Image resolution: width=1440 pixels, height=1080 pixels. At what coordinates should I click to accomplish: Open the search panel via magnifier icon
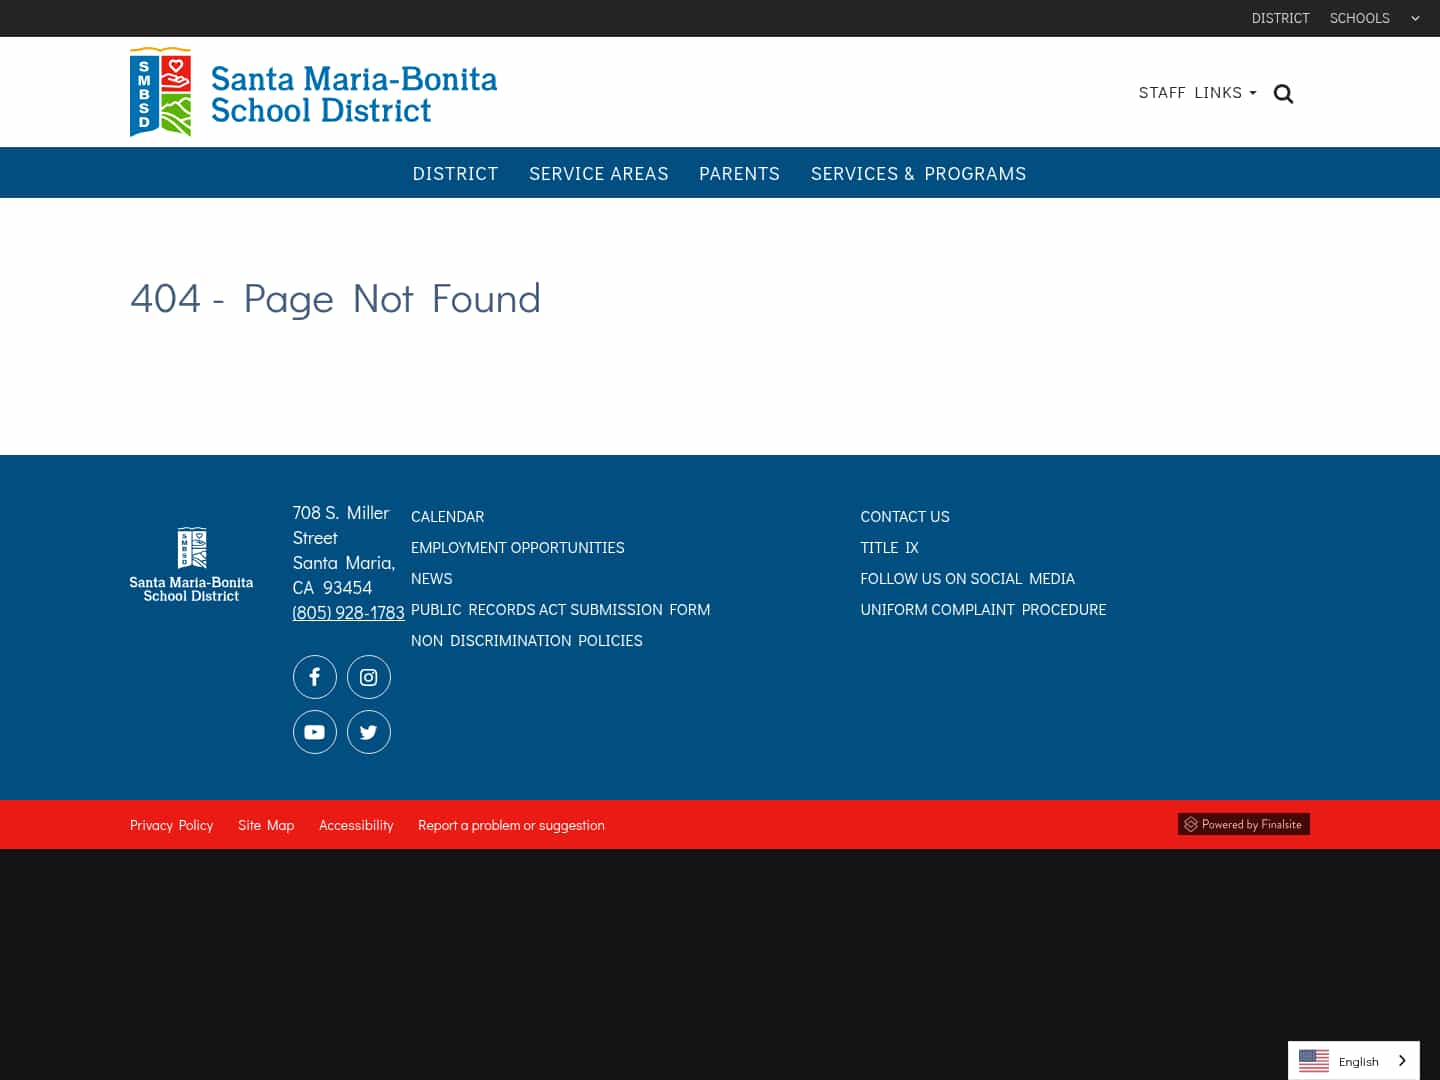tap(1283, 93)
